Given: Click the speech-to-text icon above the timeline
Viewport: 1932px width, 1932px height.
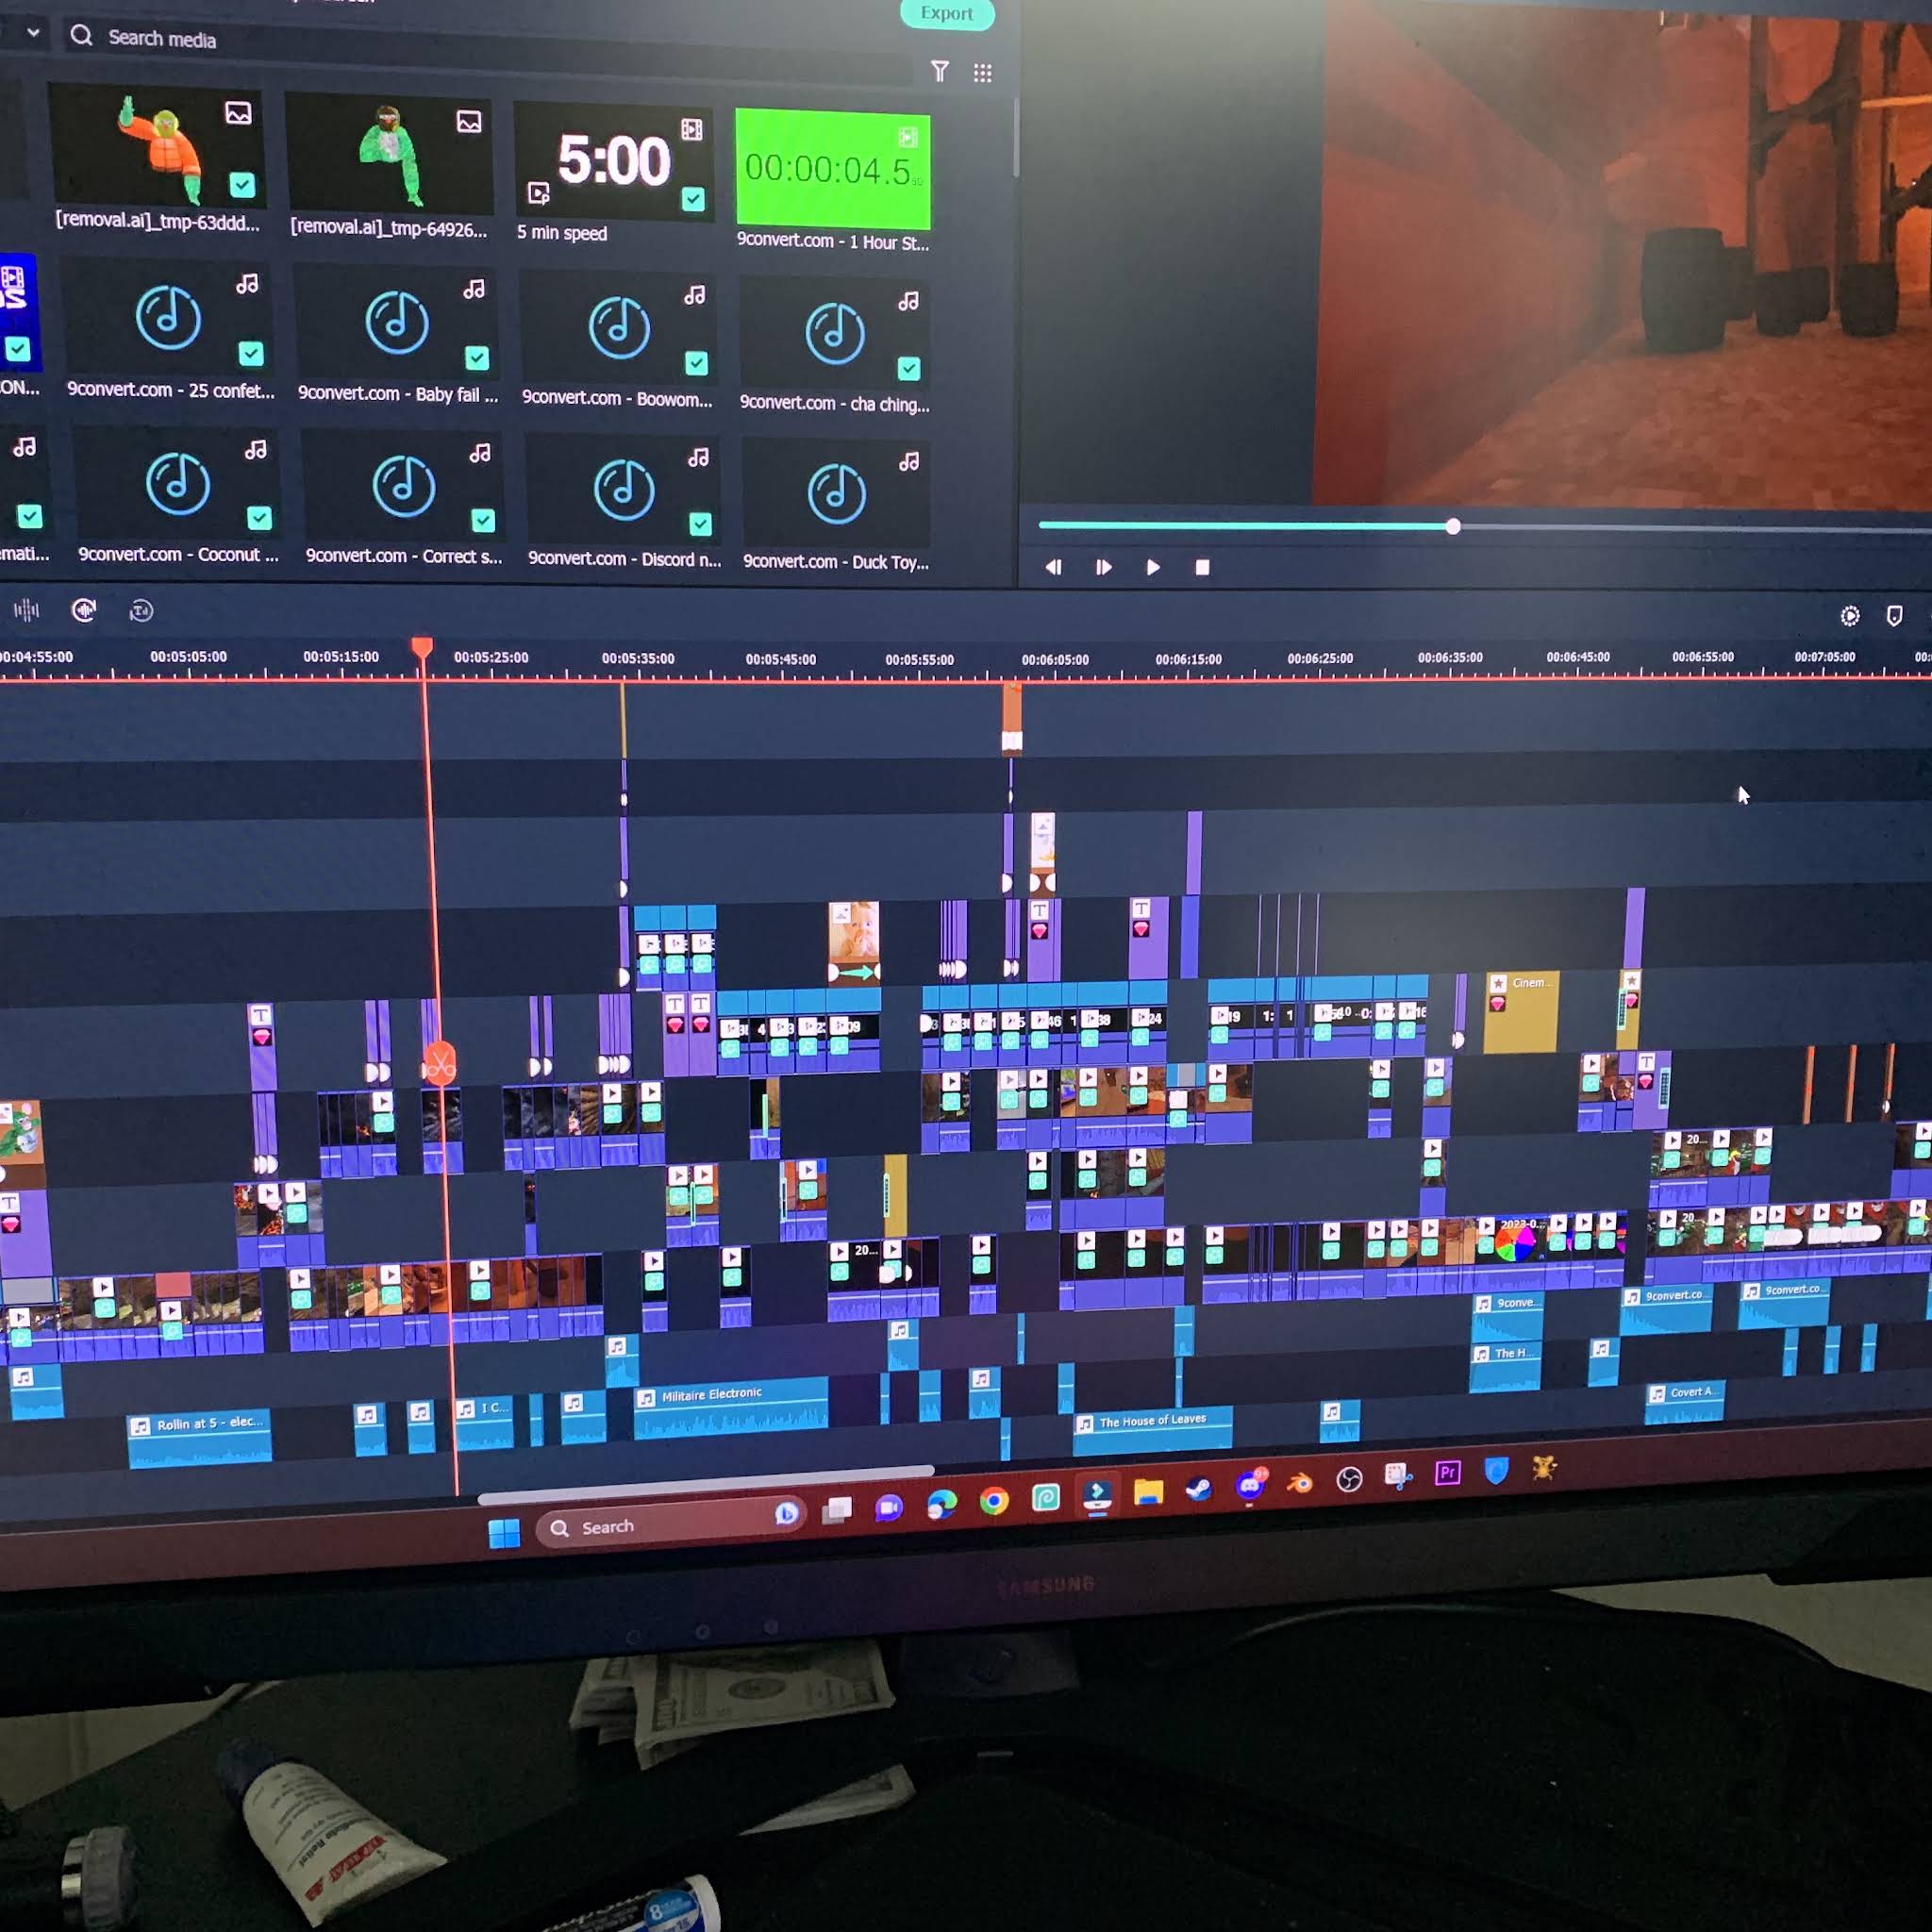Looking at the screenshot, I should 140,610.
